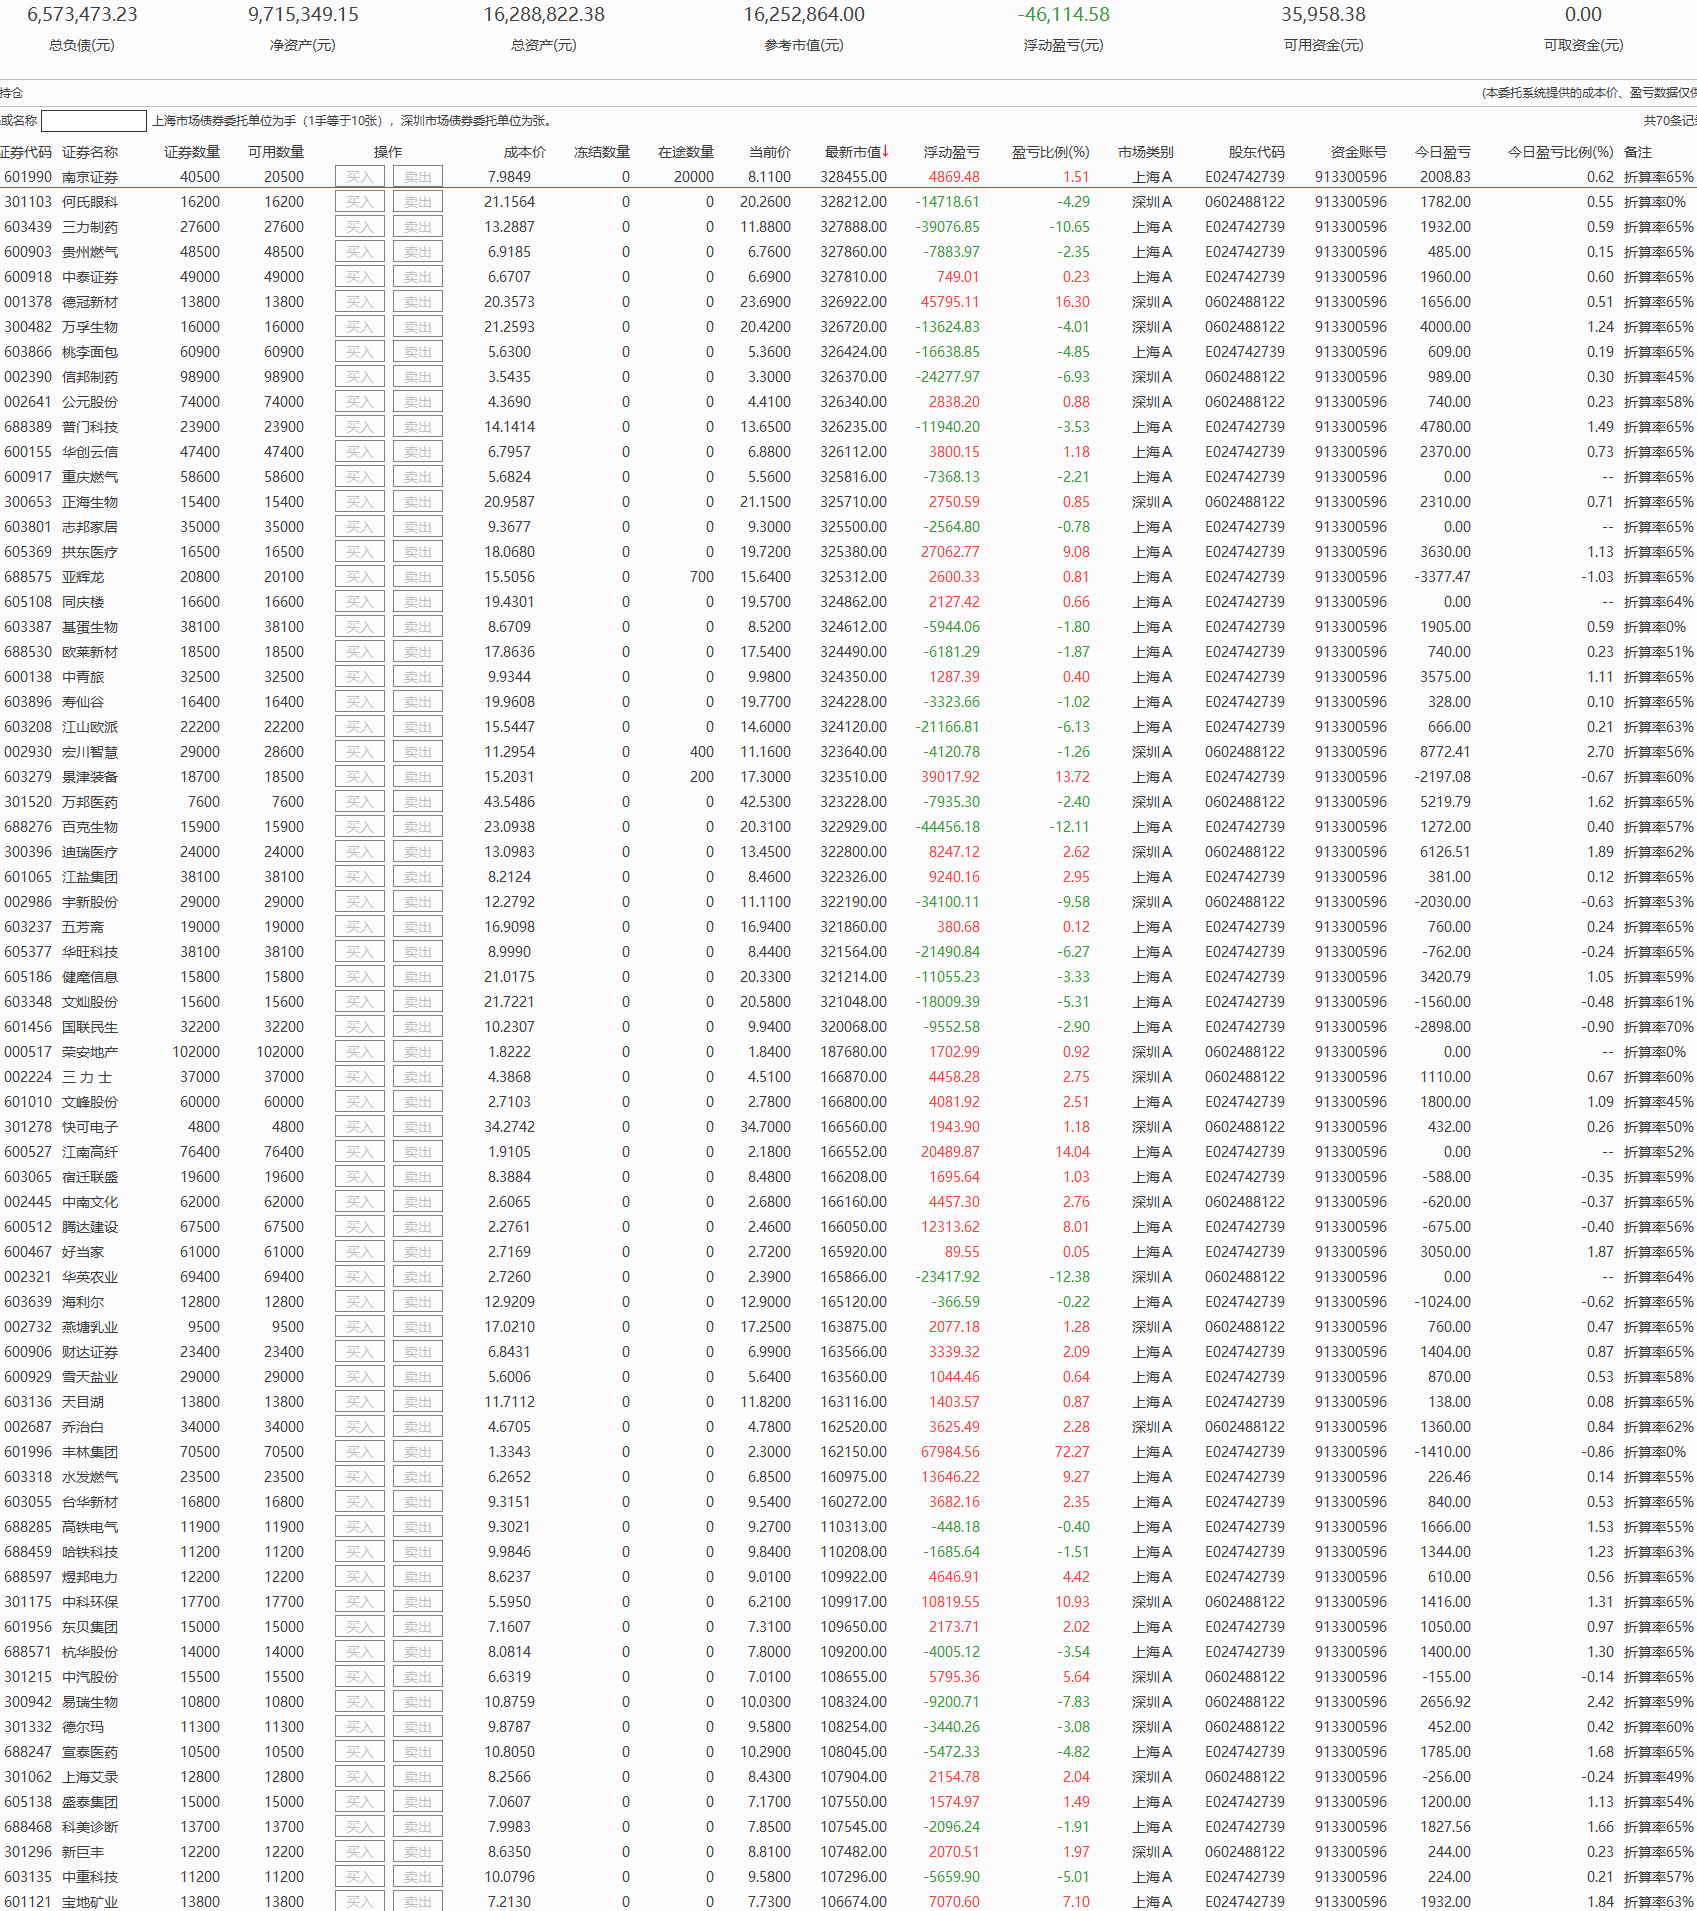
Task: Click 卖出 for 600155 华创云信
Action: click(418, 452)
